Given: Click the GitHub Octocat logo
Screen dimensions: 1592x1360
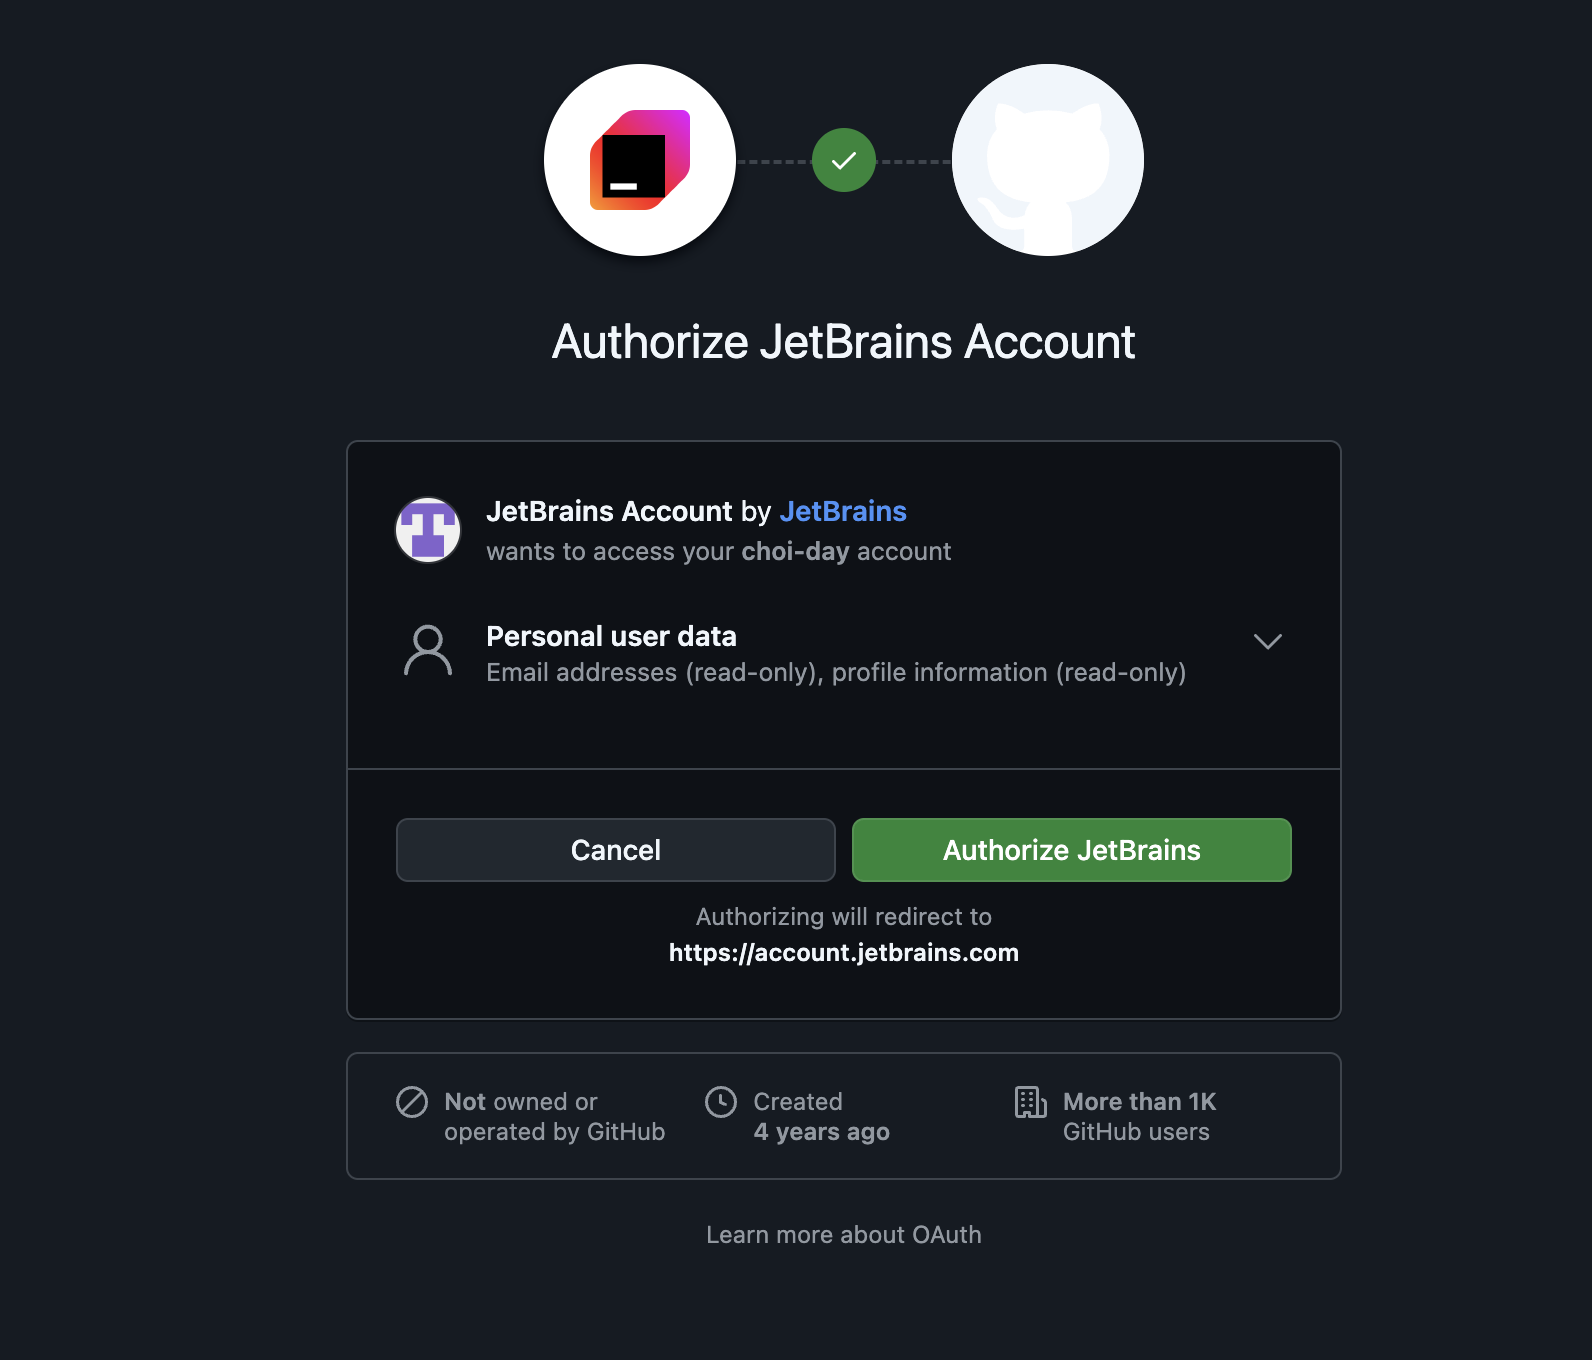Looking at the screenshot, I should click(x=1047, y=160).
